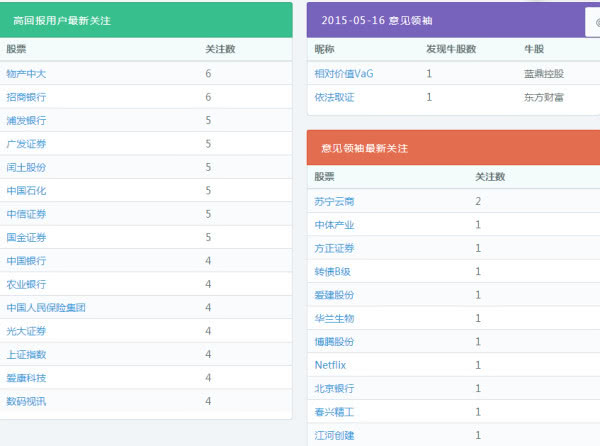Open the 物产中大 stock link
Screen dimensions: 600x446
pyautogui.click(x=26, y=73)
